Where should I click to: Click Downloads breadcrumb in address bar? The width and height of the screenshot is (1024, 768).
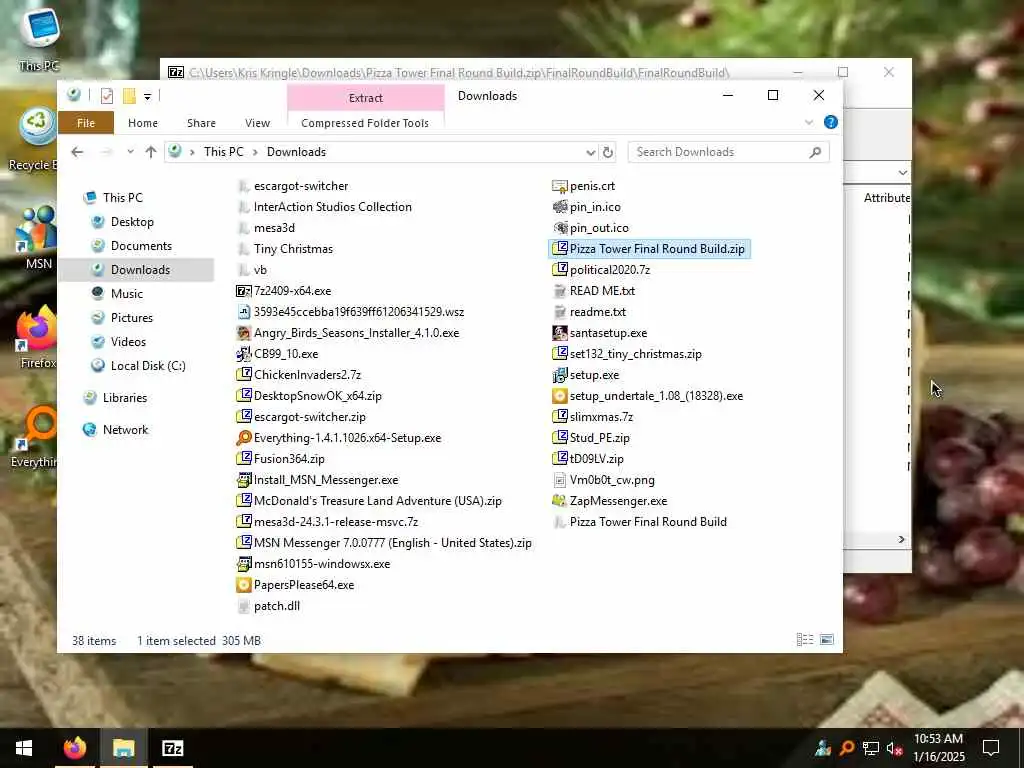296,152
